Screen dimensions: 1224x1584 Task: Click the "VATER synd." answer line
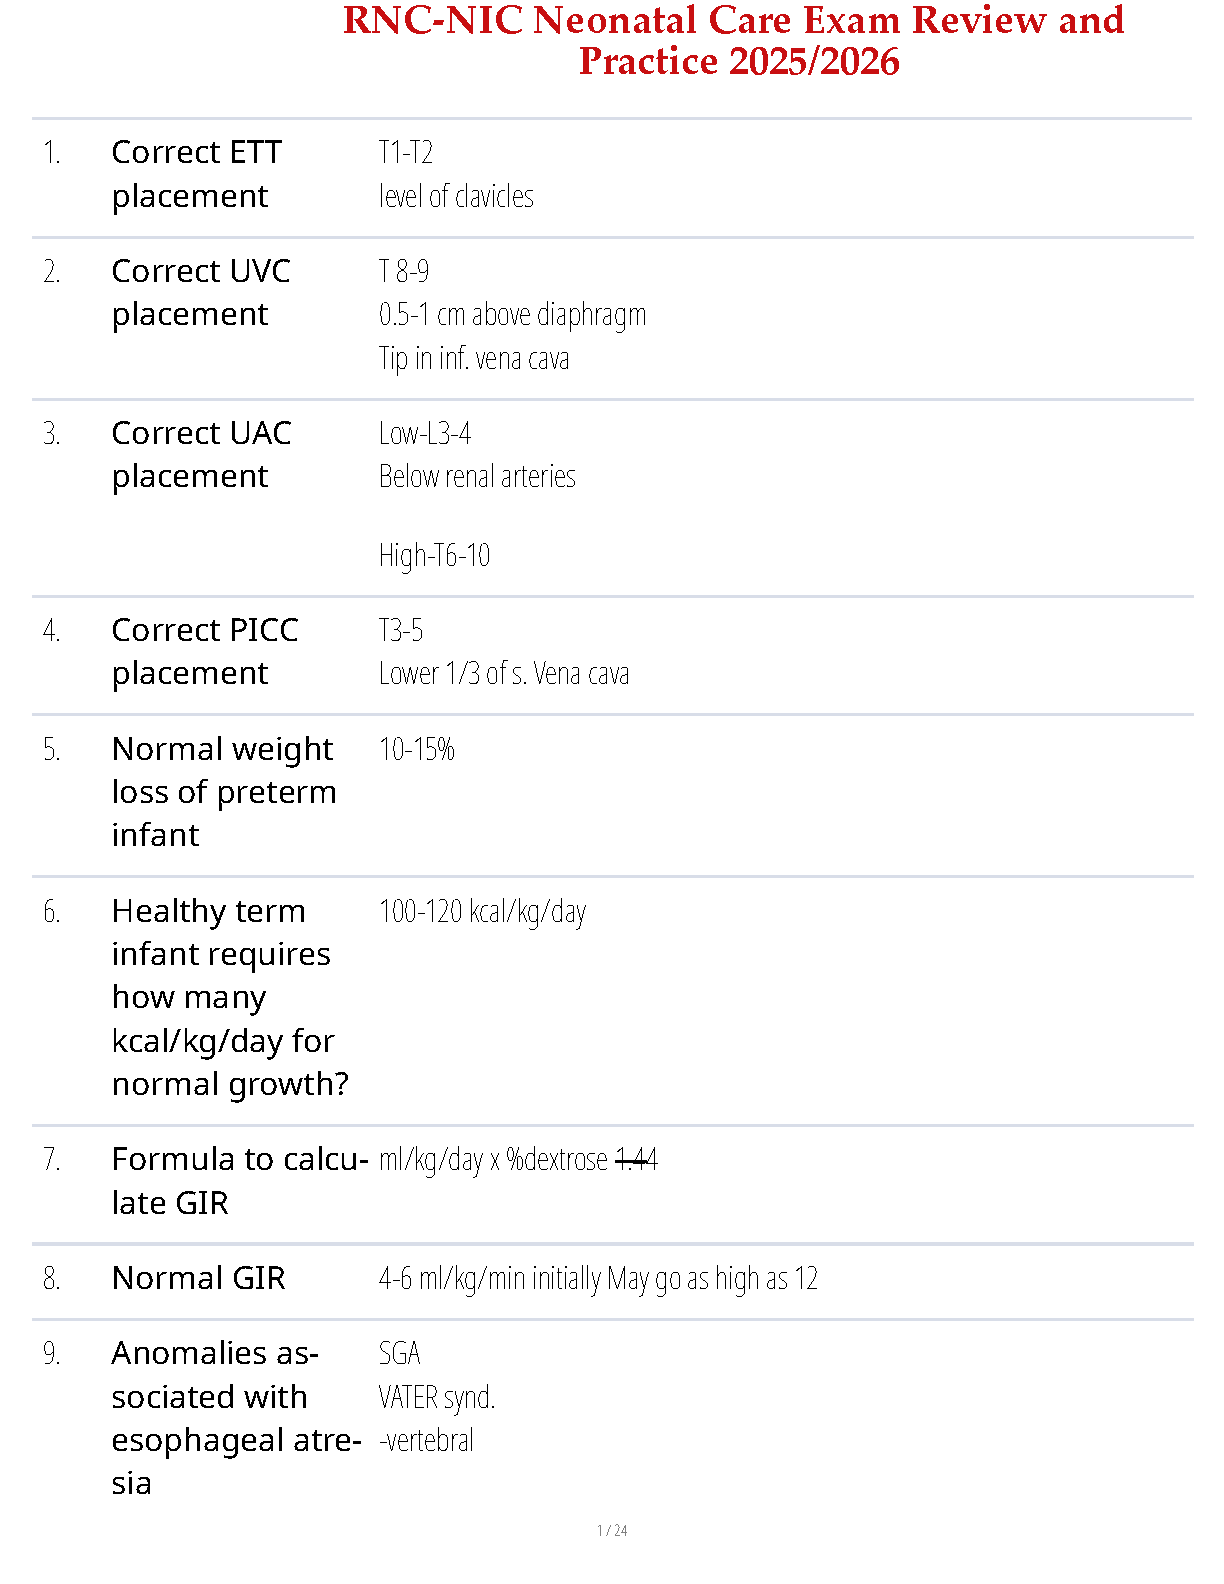[x=437, y=1397]
